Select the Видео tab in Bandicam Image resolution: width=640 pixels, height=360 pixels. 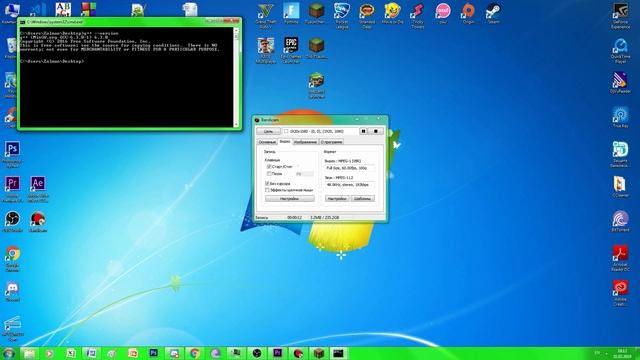point(284,141)
